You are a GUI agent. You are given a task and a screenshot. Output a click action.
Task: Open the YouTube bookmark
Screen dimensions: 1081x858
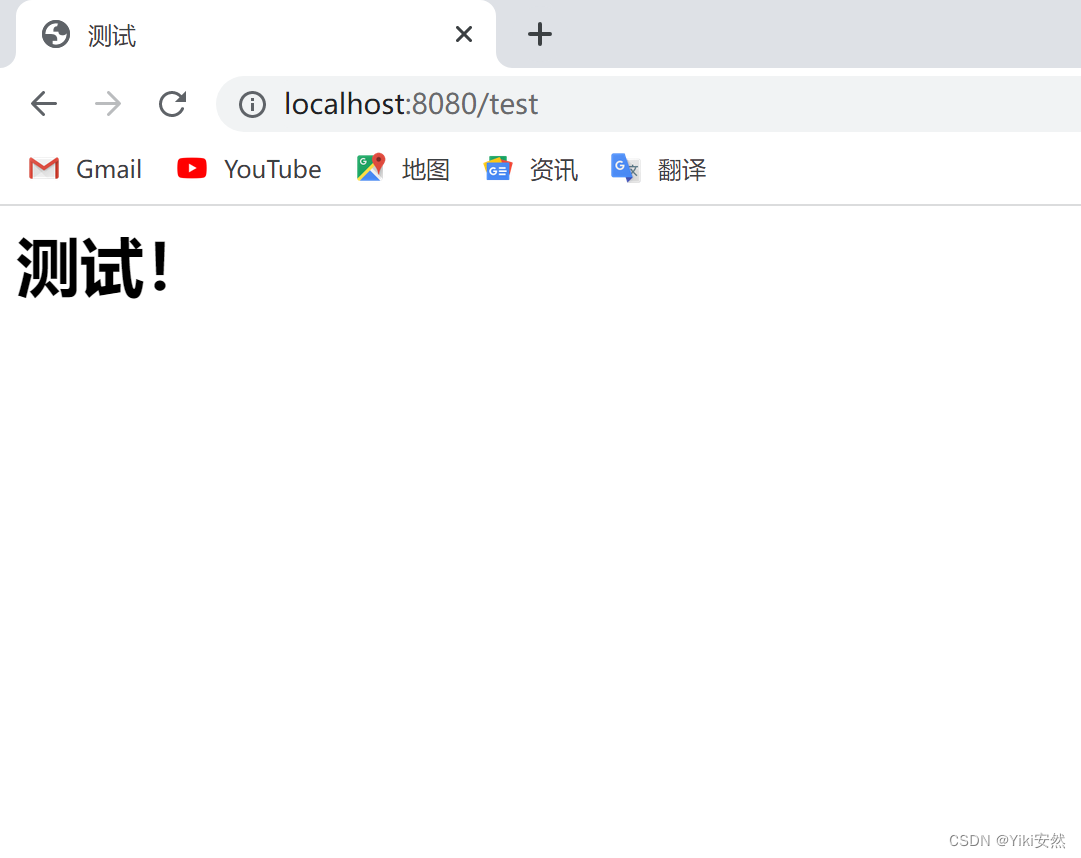click(x=249, y=169)
